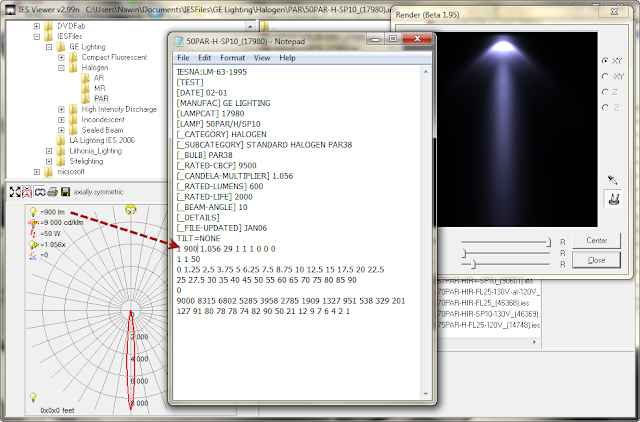The height and width of the screenshot is (422, 640).
Task: Click the printer icon above the polar plot
Action: coord(53,192)
